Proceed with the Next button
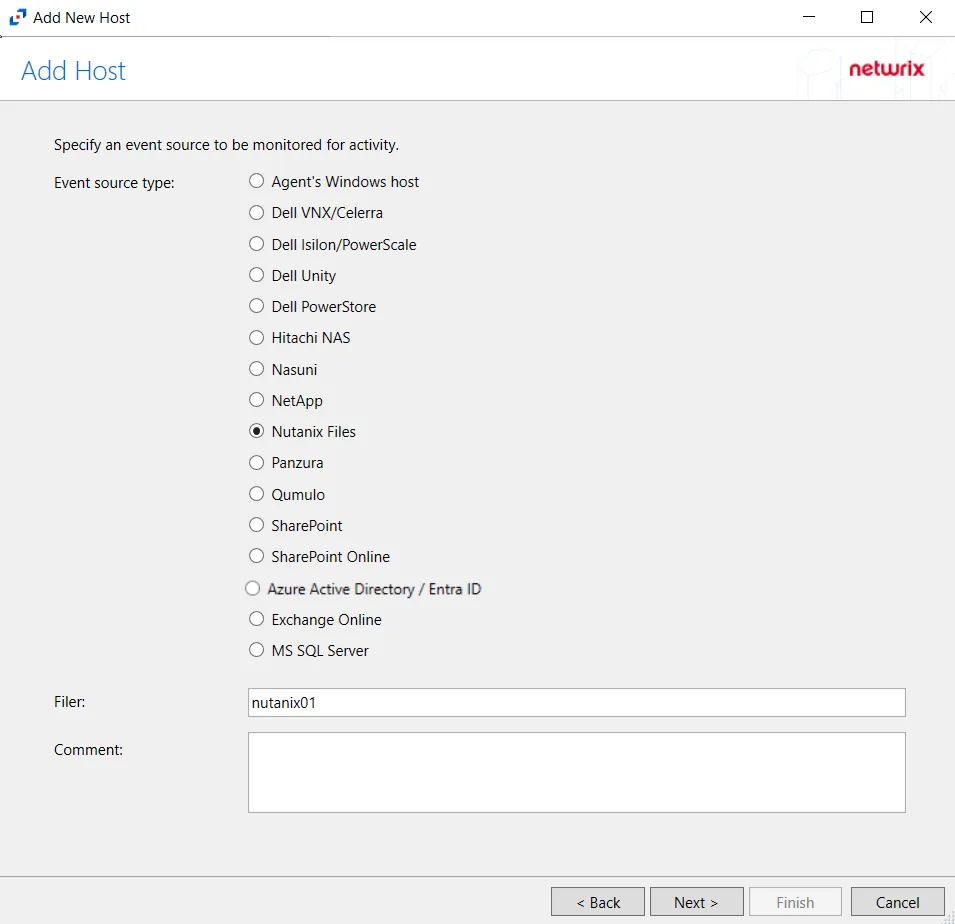955x924 pixels. pyautogui.click(x=696, y=901)
